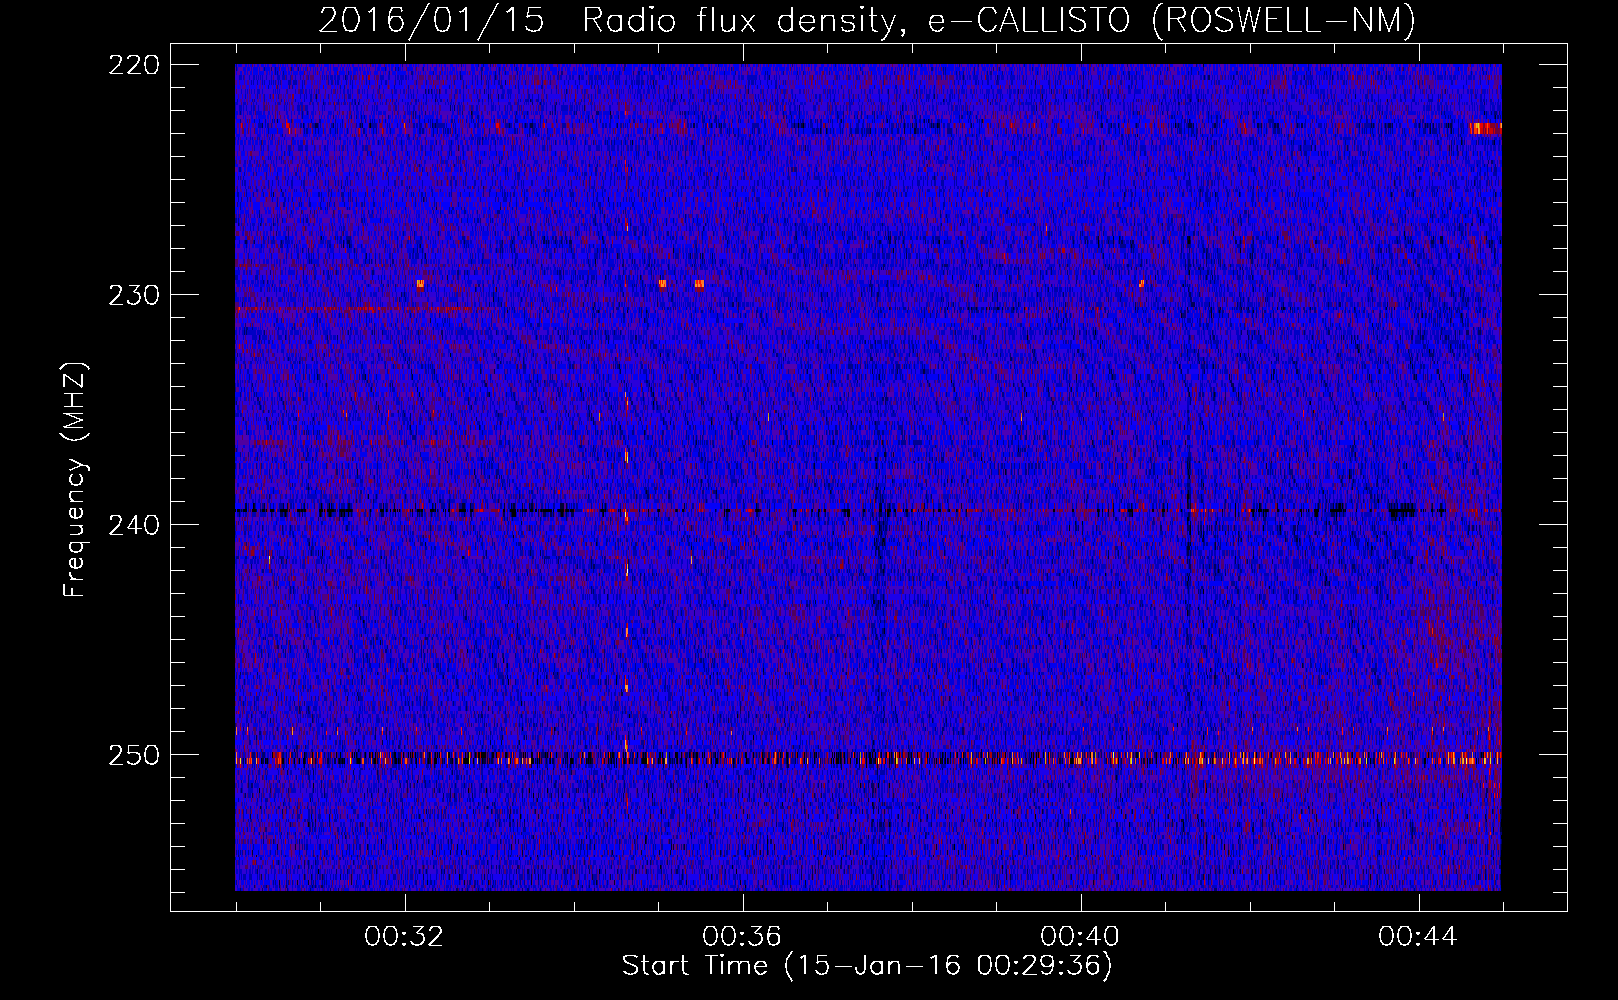Click the '250' frequency tick label
This screenshot has width=1618, height=1000.
(133, 755)
